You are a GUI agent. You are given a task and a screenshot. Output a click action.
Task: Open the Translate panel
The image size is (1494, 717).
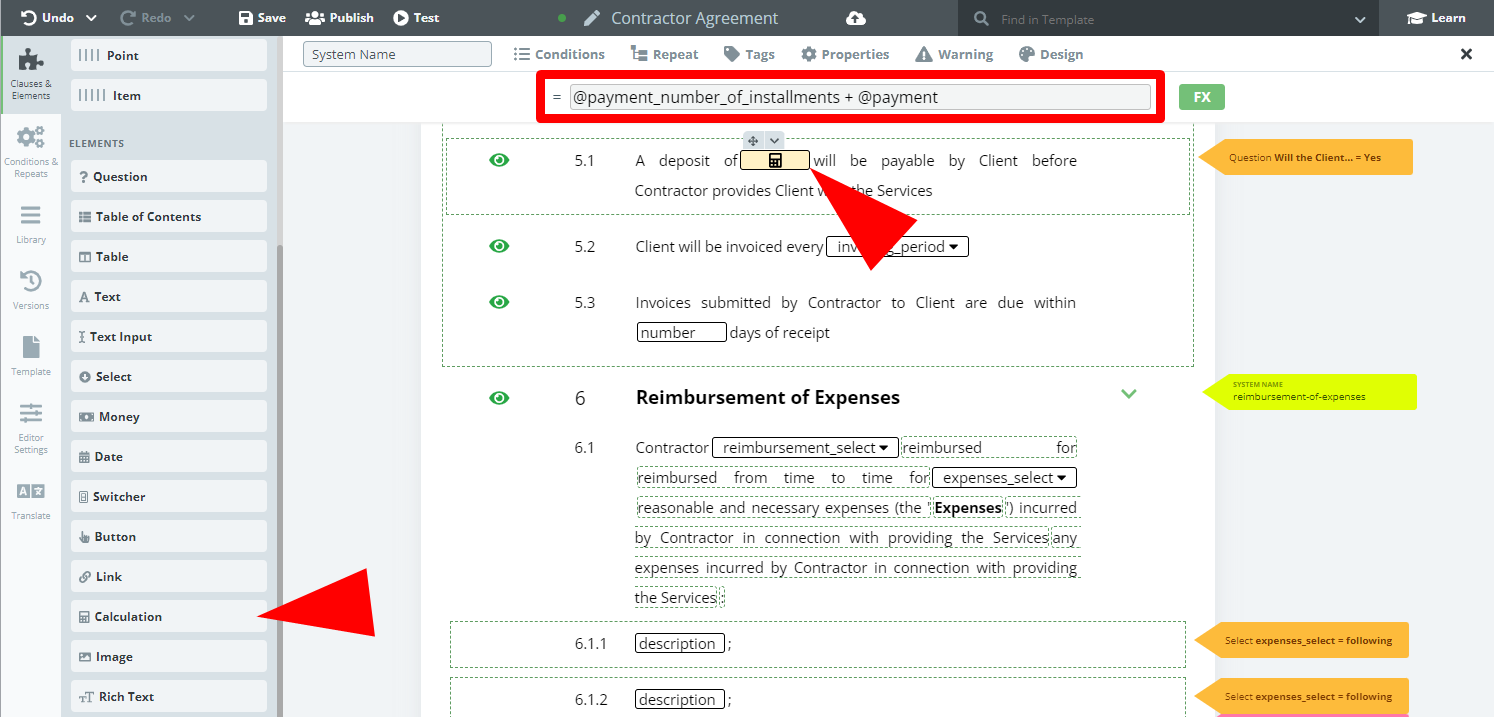31,501
